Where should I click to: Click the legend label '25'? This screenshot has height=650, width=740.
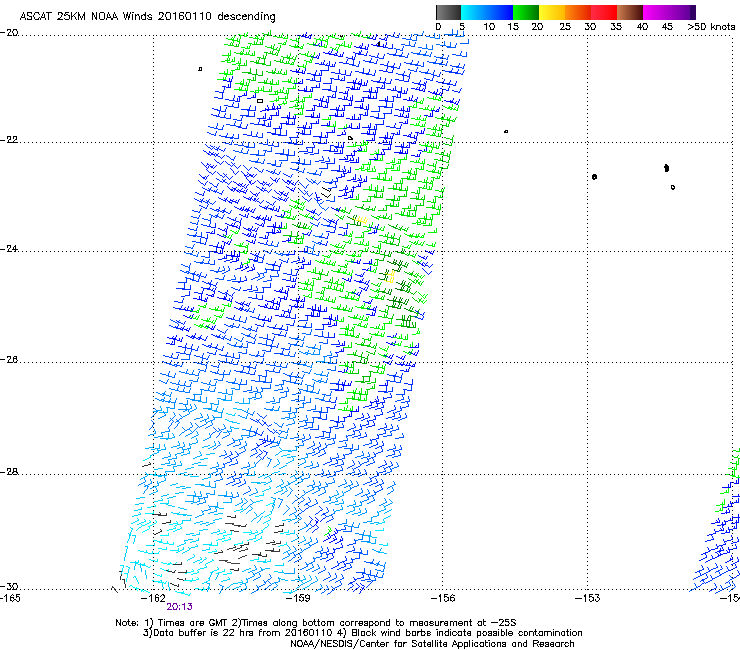point(565,27)
